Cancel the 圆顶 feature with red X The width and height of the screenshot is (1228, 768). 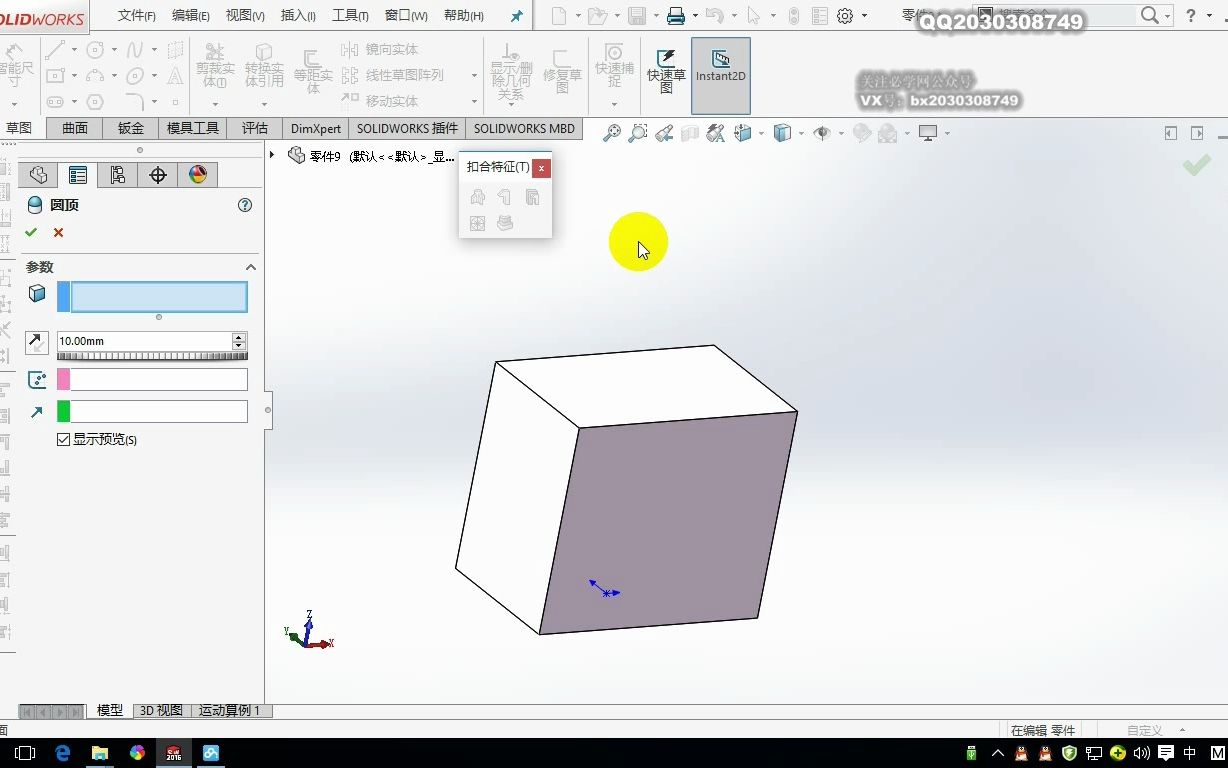coord(58,232)
